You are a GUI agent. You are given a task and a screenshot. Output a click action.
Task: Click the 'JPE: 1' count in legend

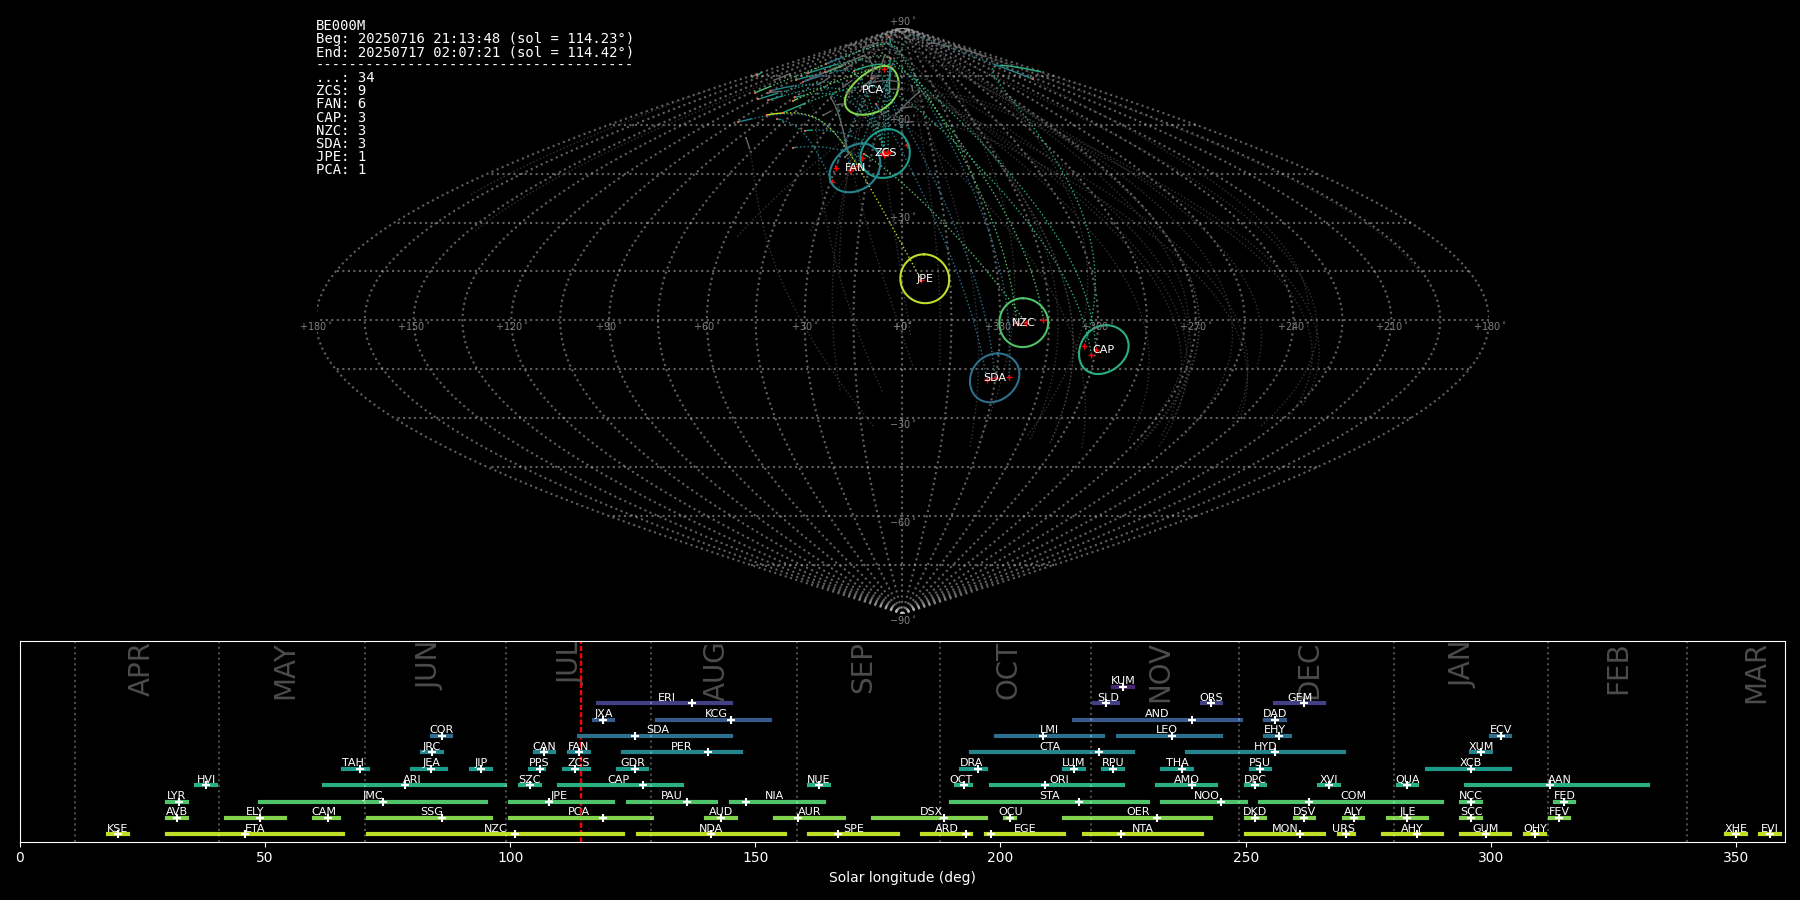[x=341, y=157]
